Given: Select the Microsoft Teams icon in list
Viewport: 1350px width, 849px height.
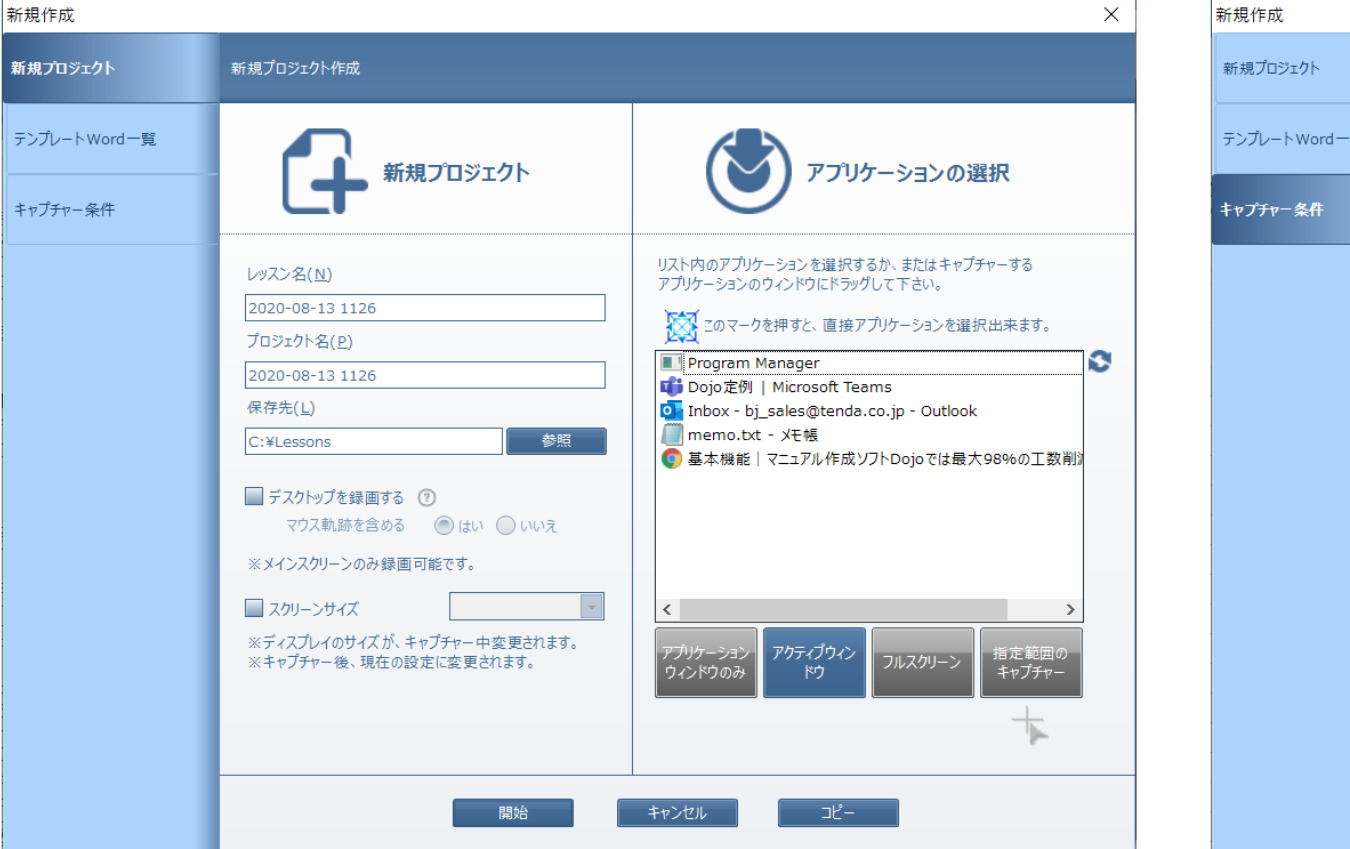Looking at the screenshot, I should [x=671, y=387].
